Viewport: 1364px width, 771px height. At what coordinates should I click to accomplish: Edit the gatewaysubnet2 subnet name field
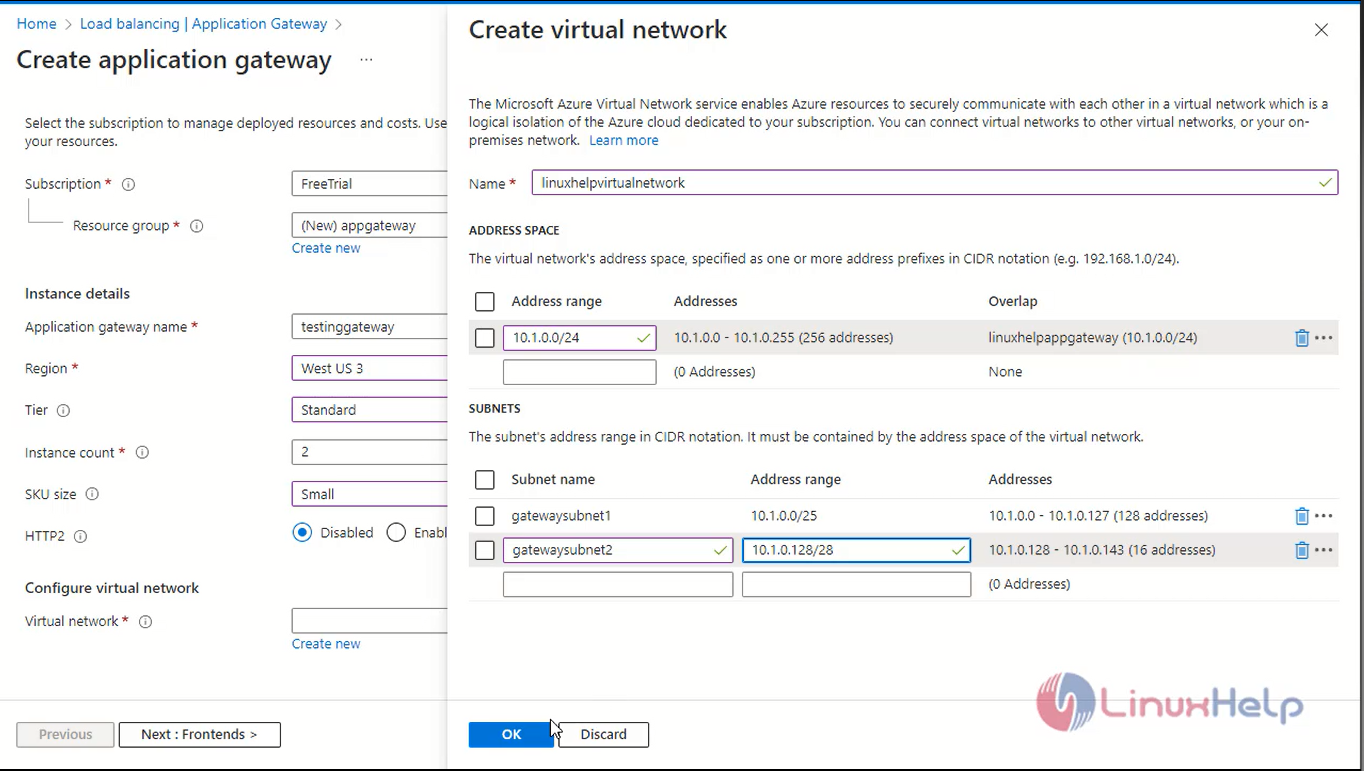click(618, 550)
